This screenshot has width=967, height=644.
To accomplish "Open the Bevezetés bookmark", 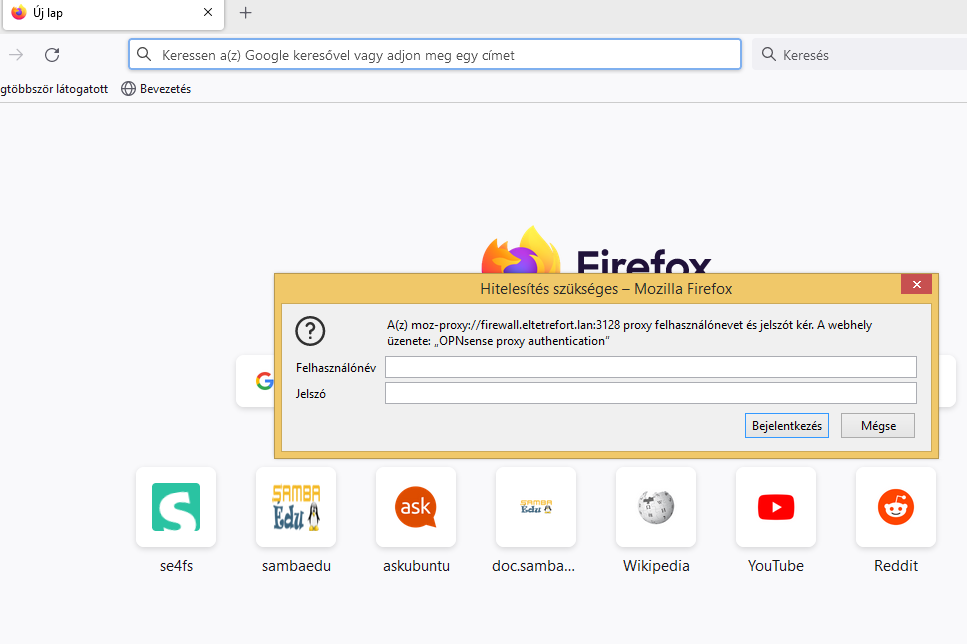I will 156,89.
